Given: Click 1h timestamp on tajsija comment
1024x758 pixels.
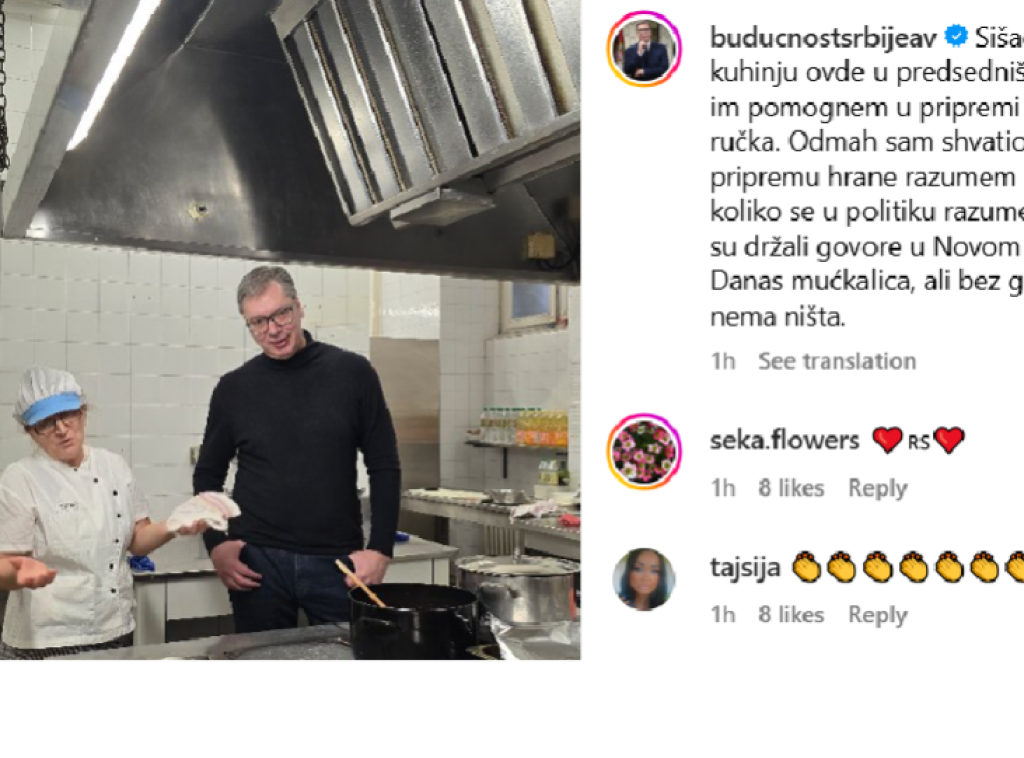Looking at the screenshot, I should click(723, 615).
